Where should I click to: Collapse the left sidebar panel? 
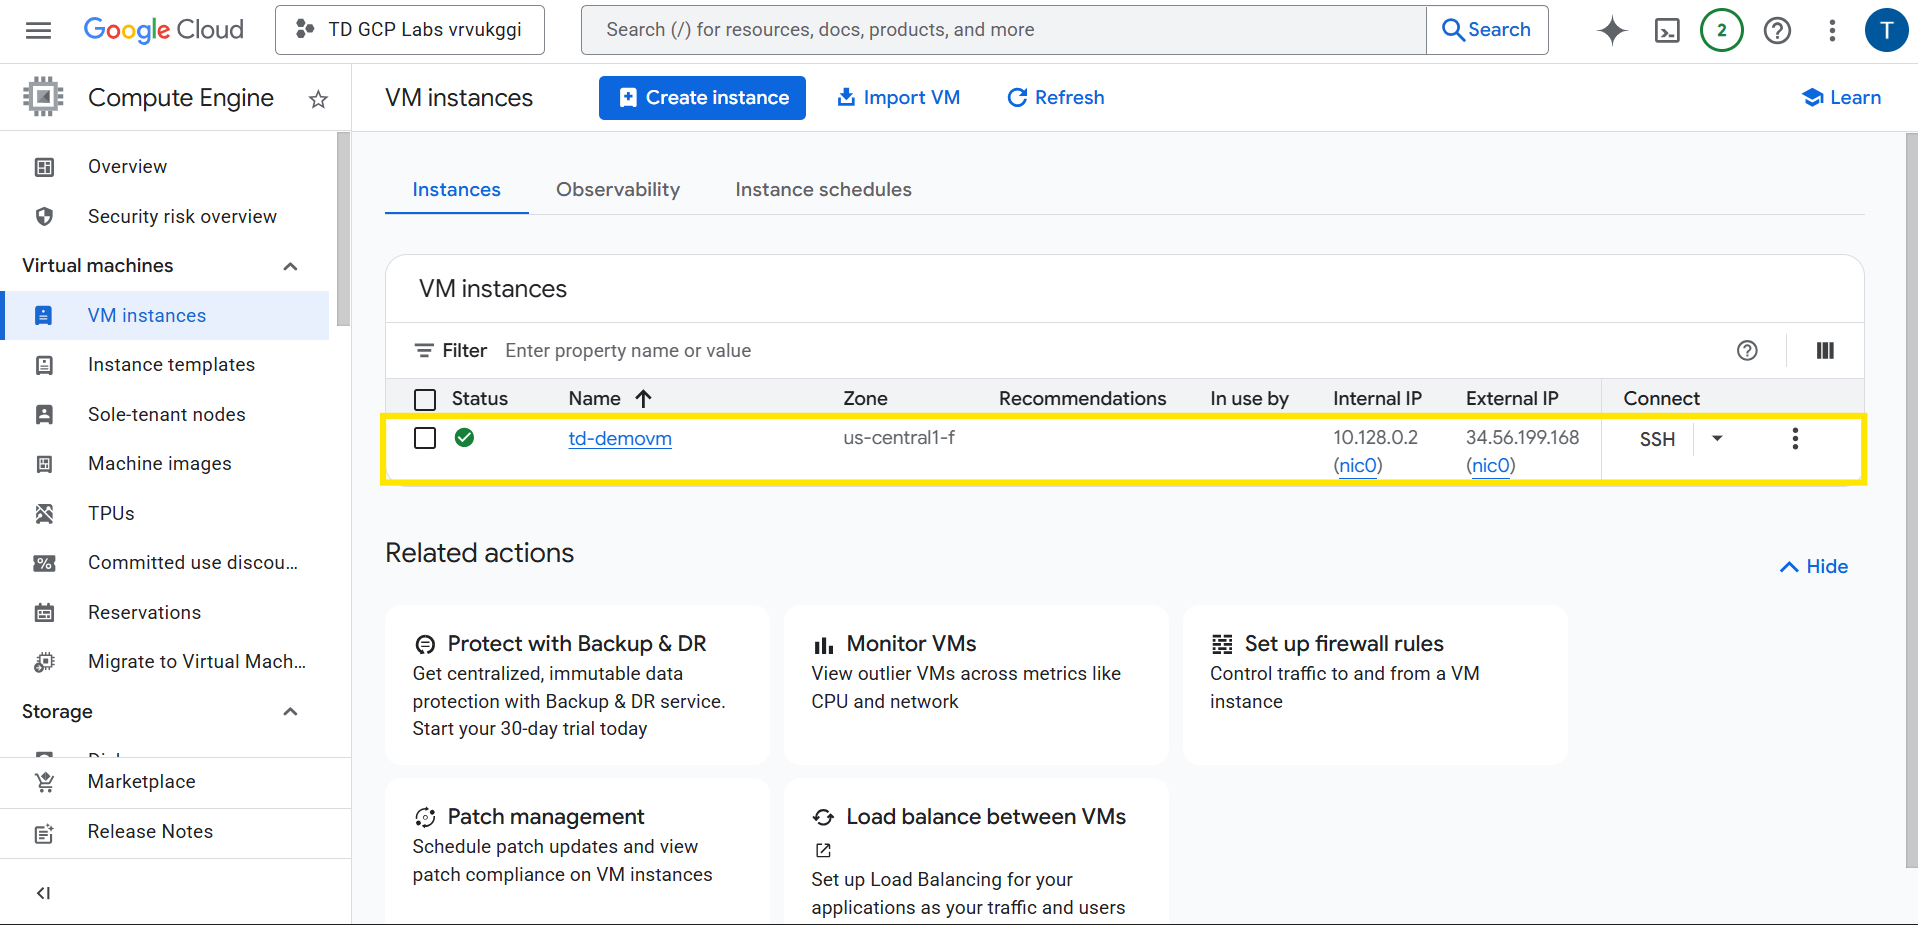click(x=43, y=893)
